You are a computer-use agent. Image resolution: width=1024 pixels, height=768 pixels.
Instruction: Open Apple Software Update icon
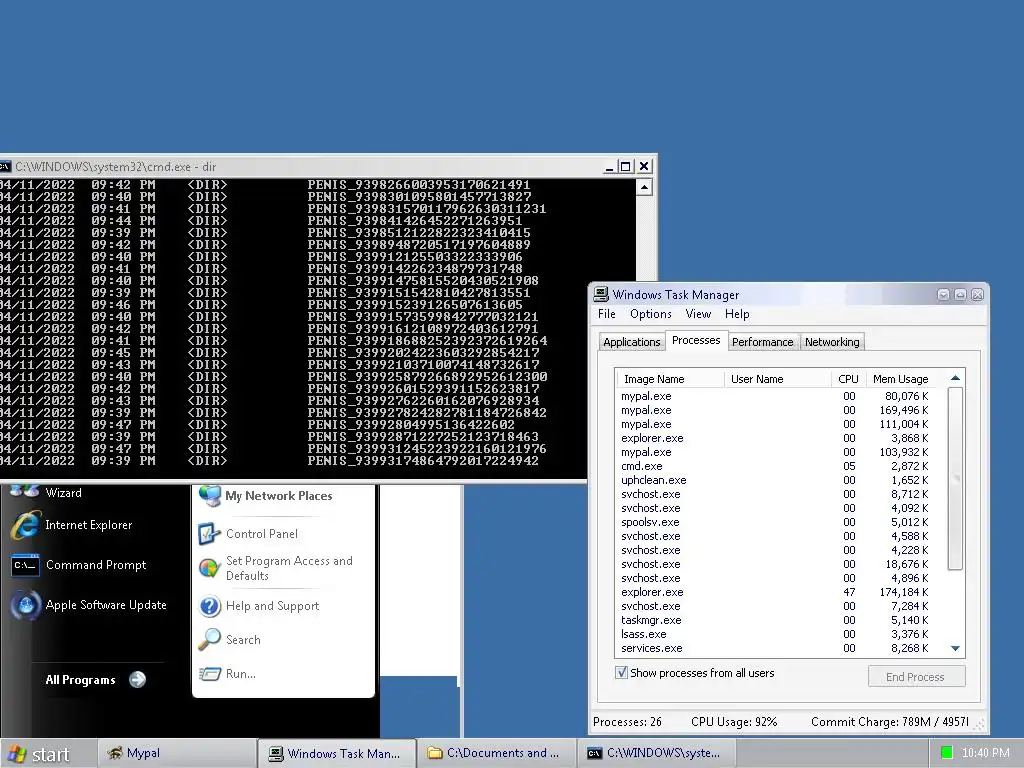coord(26,605)
